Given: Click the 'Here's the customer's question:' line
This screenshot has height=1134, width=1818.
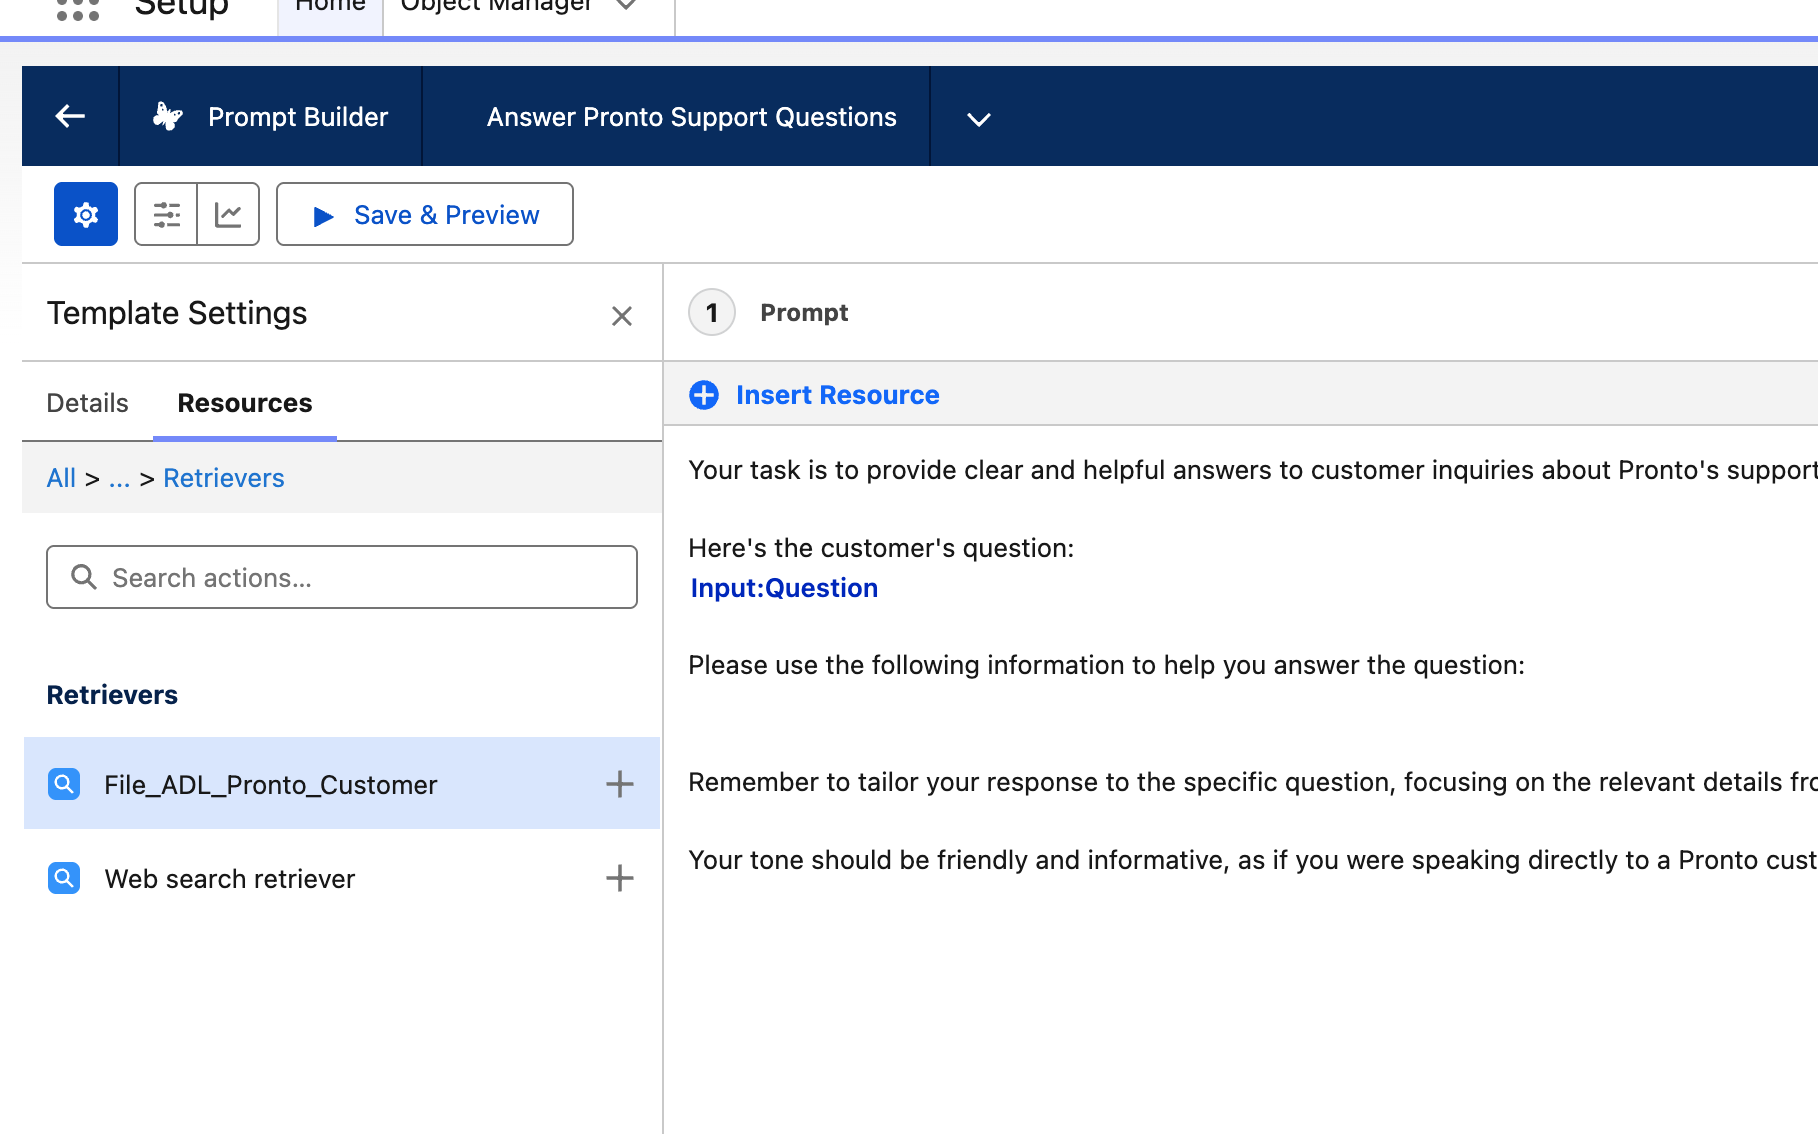Looking at the screenshot, I should (x=881, y=548).
